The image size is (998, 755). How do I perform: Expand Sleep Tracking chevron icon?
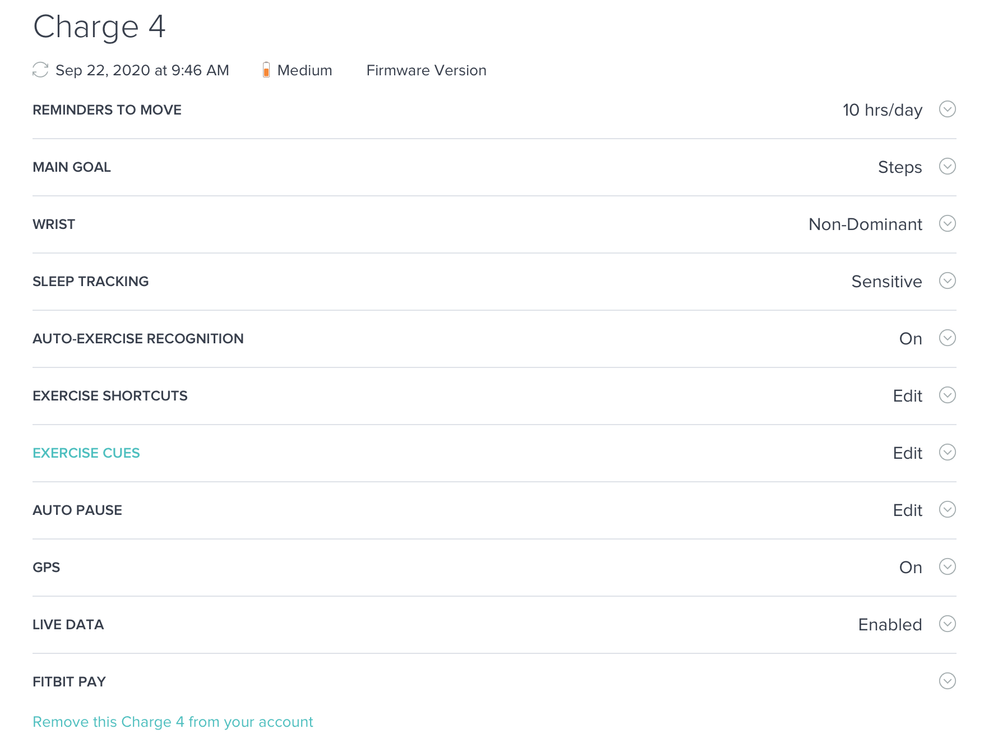point(947,281)
